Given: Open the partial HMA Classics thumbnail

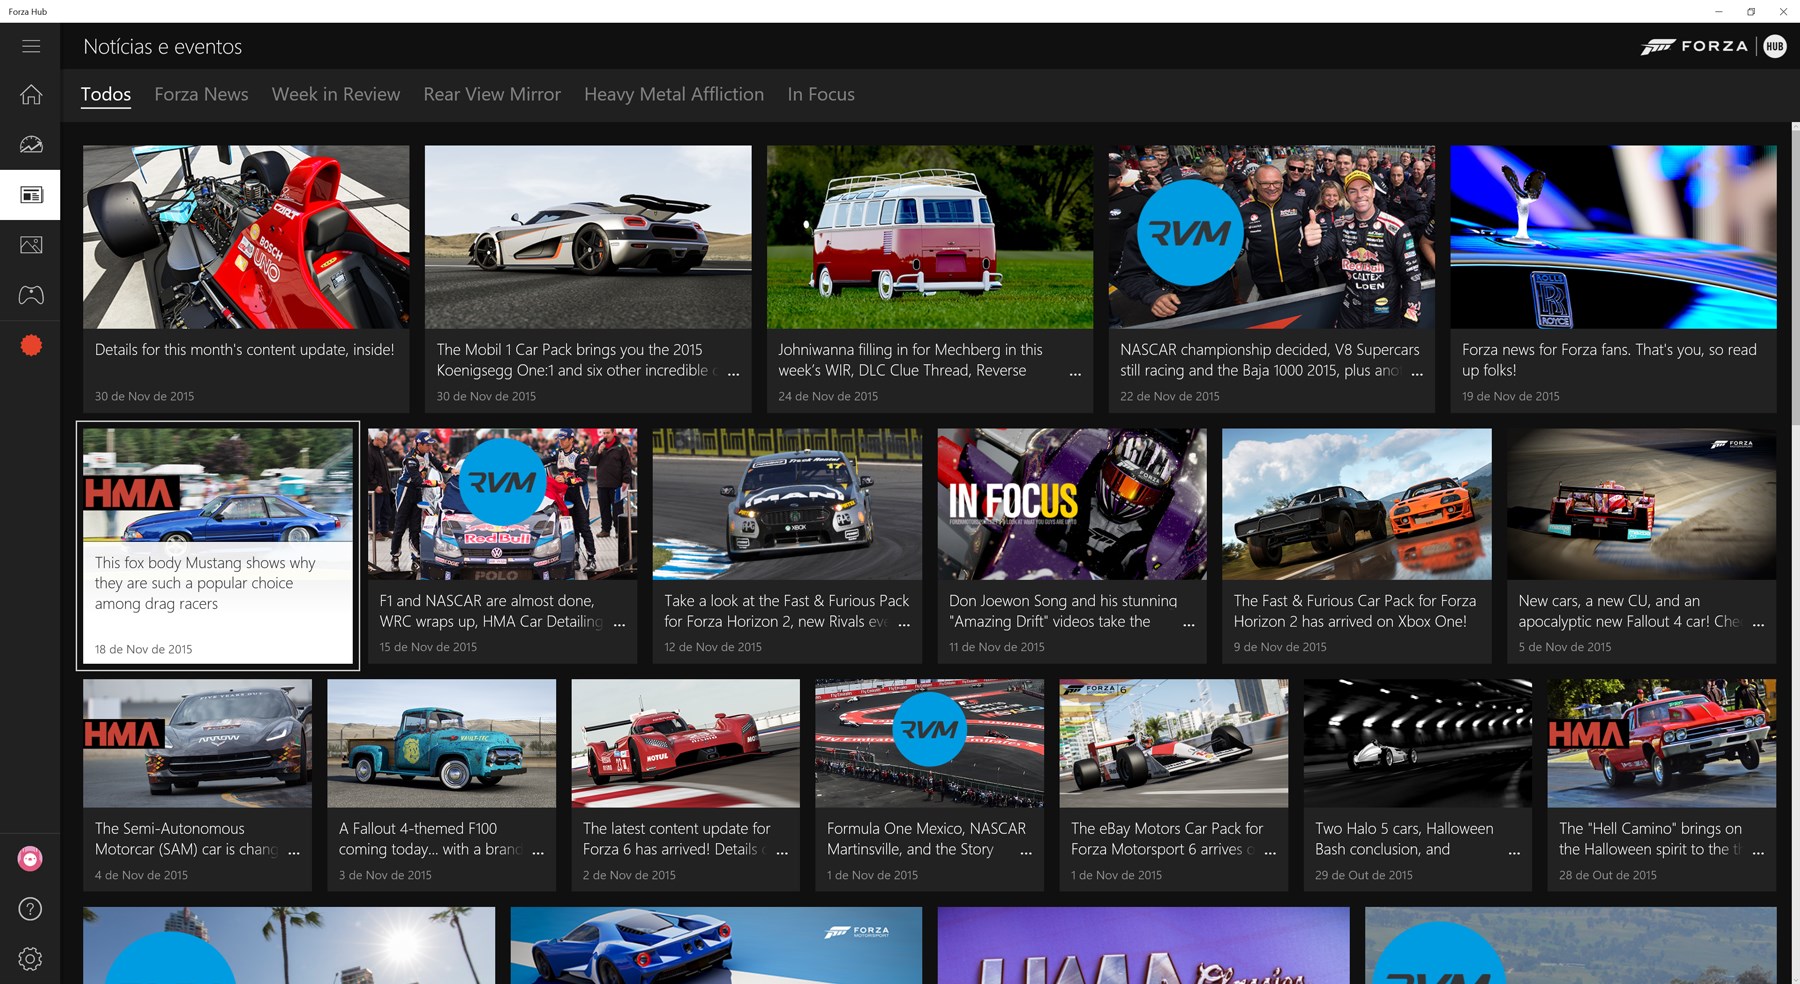Looking at the screenshot, I should pyautogui.click(x=1143, y=945).
